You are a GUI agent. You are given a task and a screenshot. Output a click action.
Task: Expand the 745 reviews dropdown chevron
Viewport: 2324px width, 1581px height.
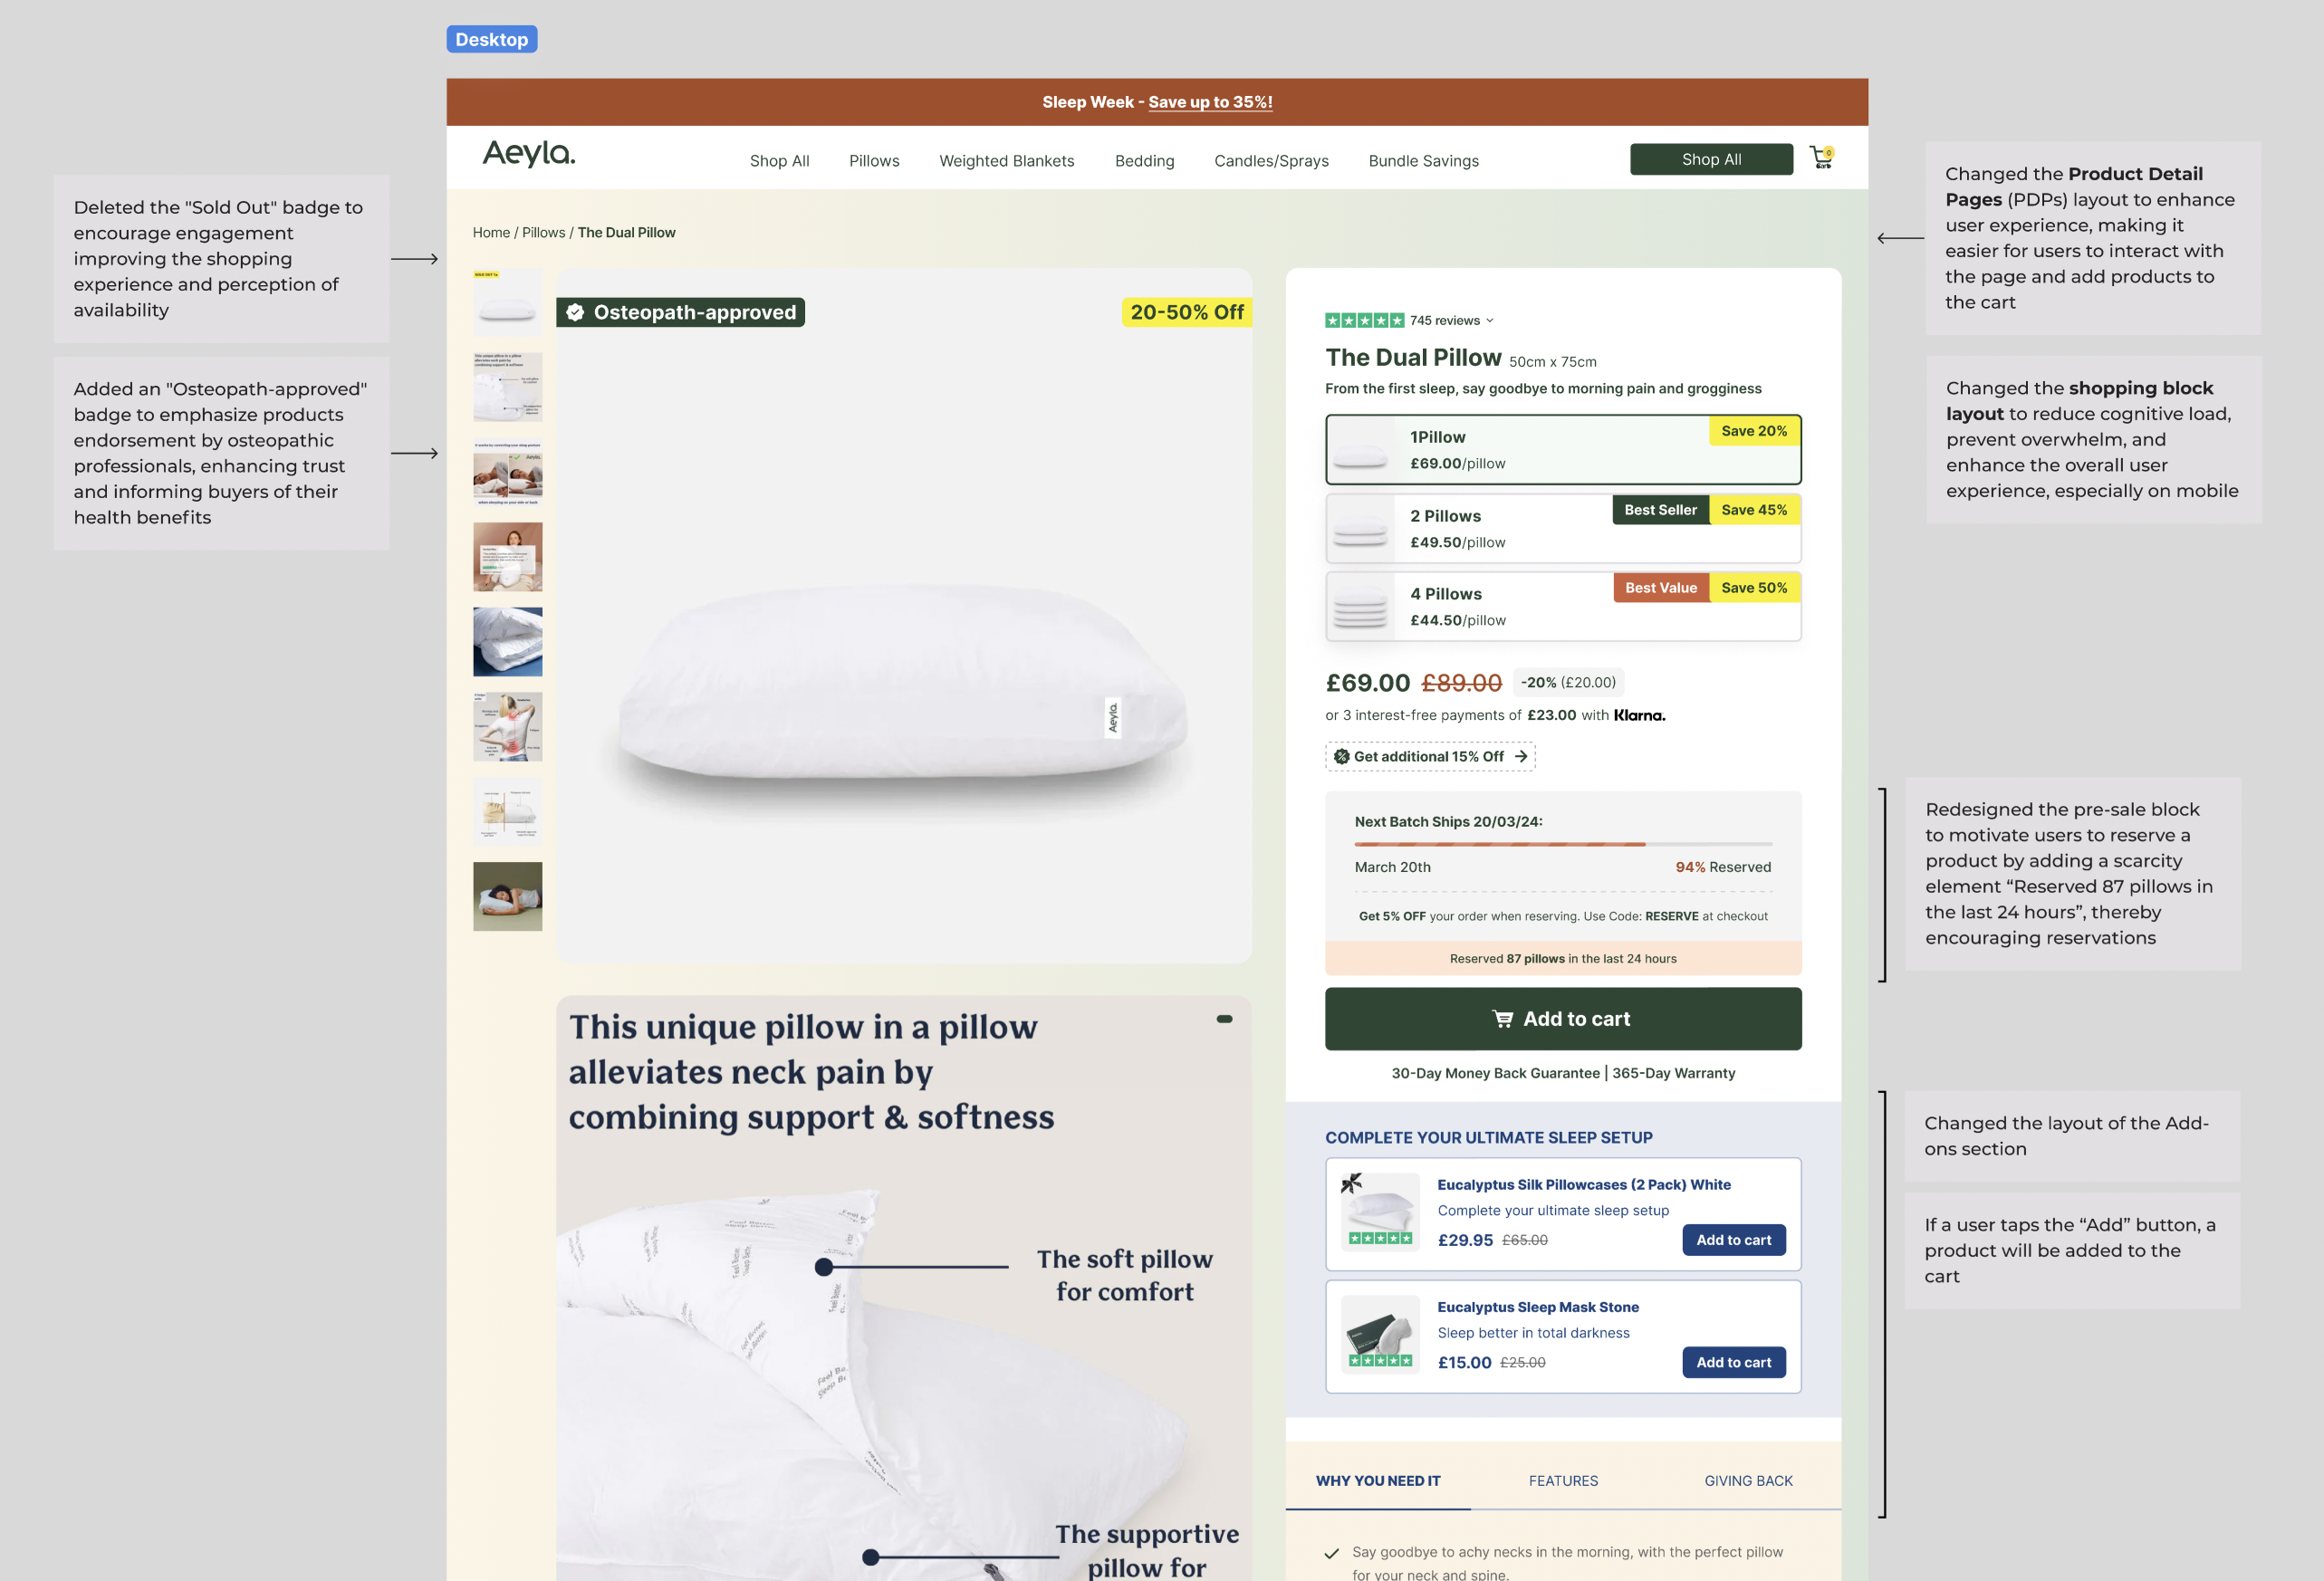pos(1490,321)
